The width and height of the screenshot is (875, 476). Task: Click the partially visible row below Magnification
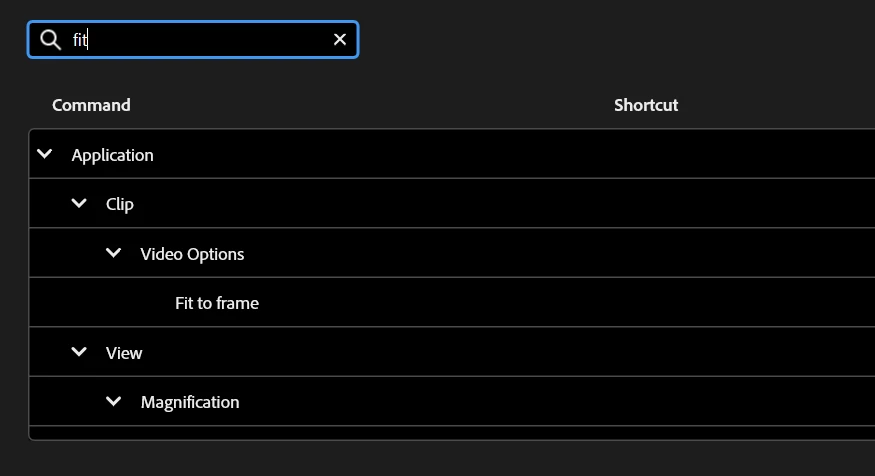(452, 433)
